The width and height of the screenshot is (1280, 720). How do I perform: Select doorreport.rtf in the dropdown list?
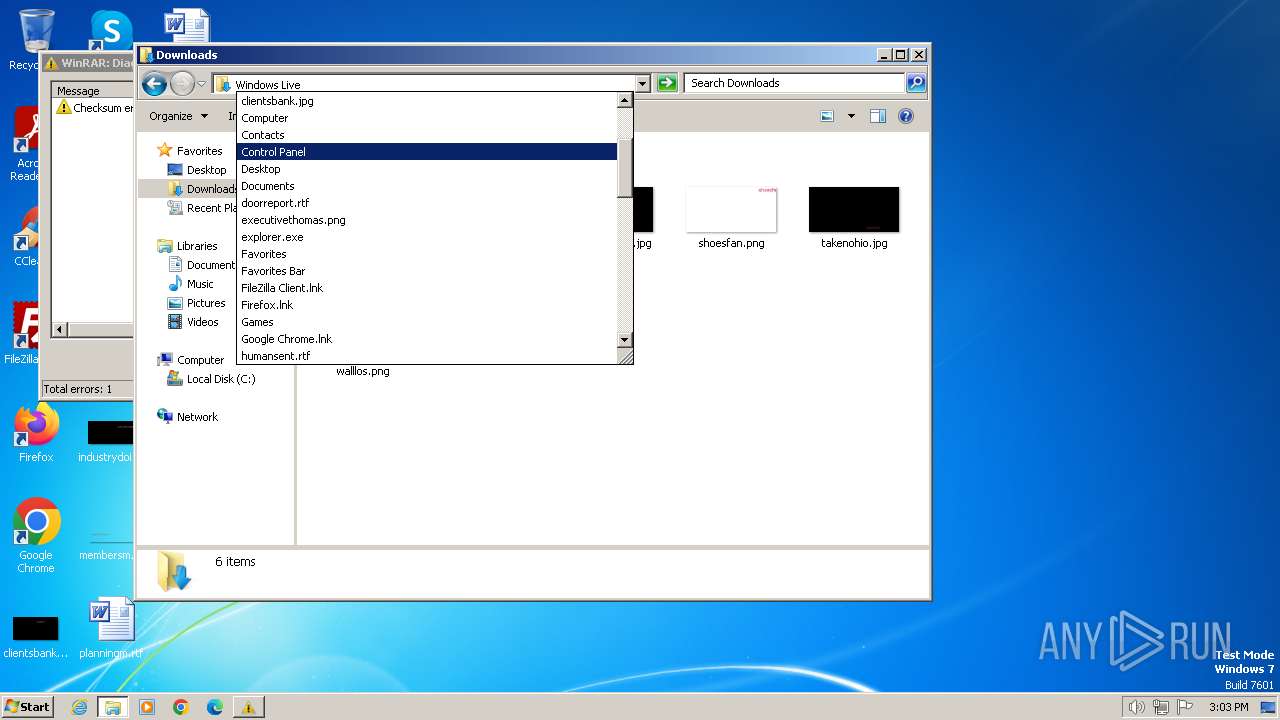pos(427,203)
